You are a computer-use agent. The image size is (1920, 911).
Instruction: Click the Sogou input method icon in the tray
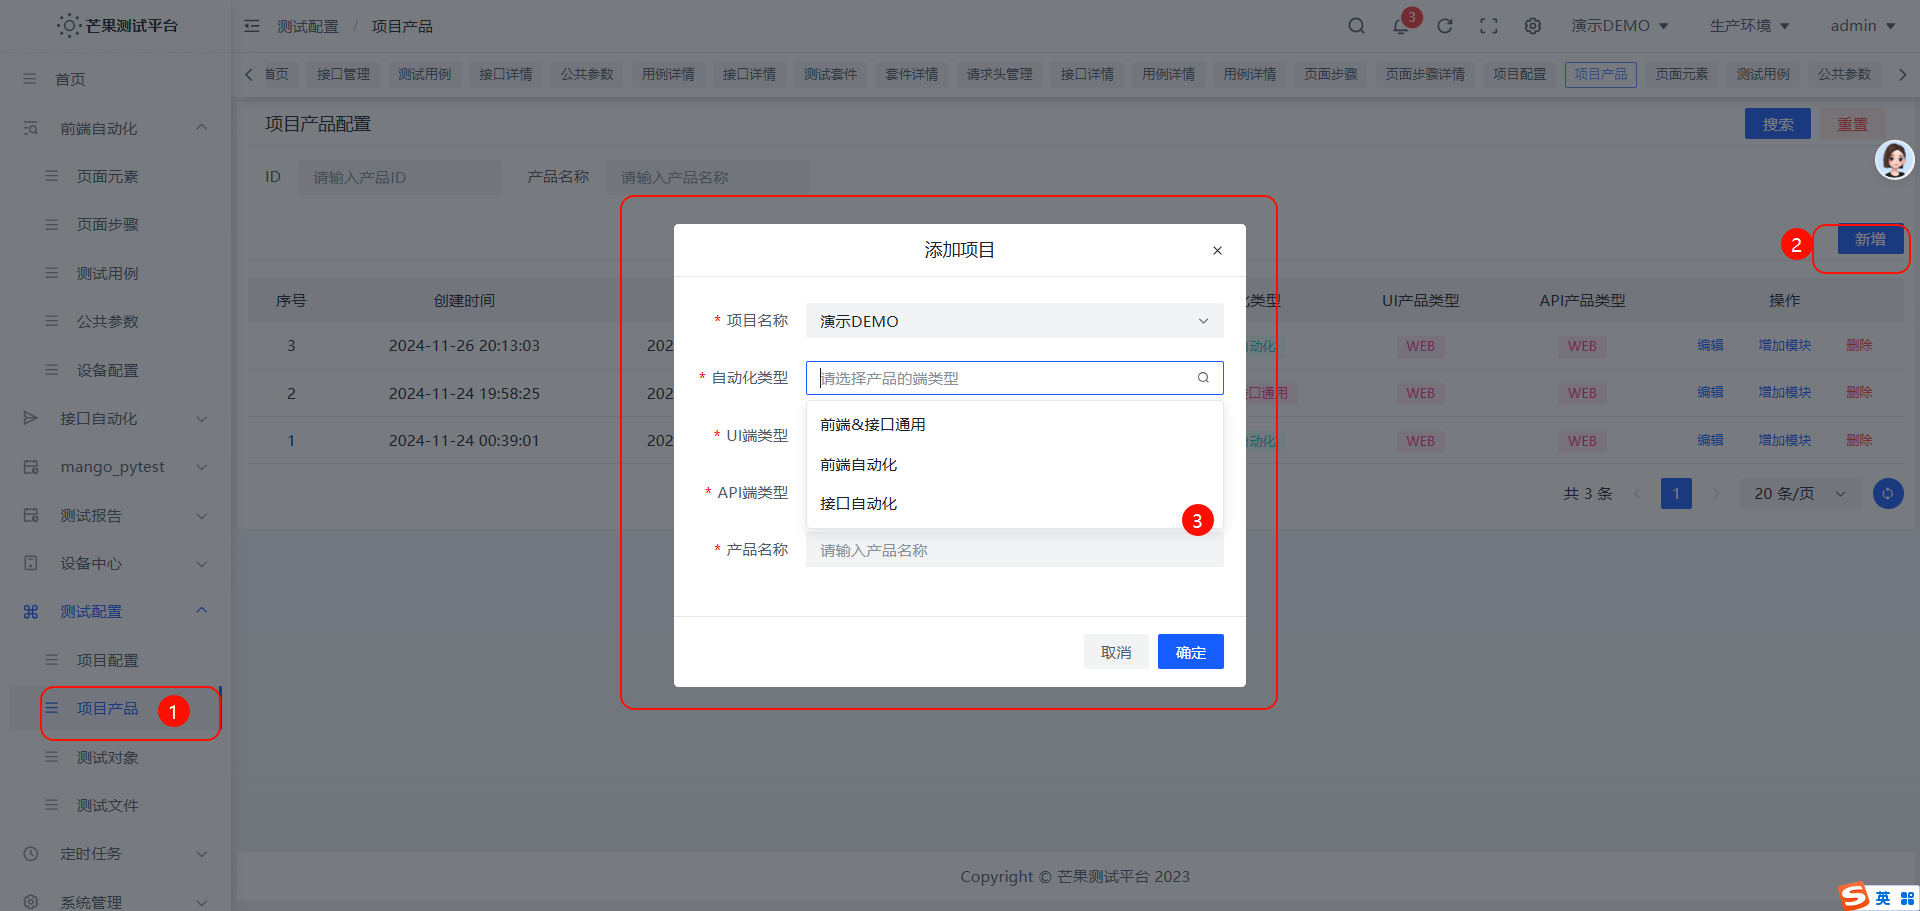pos(1853,897)
